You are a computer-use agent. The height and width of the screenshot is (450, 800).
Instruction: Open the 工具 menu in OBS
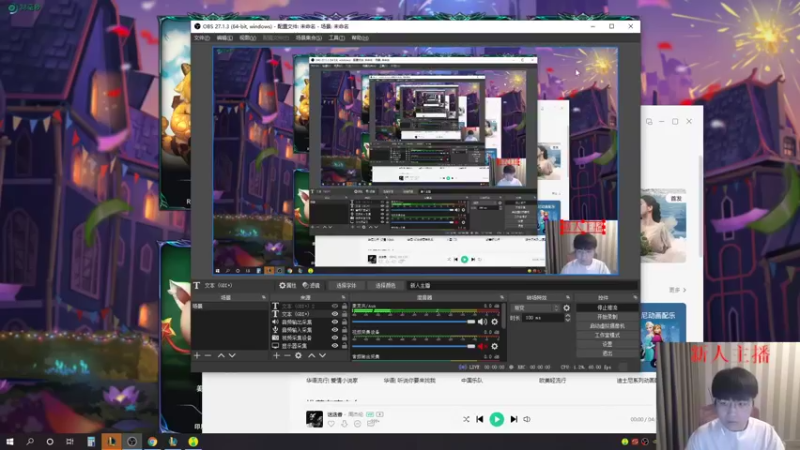[x=336, y=38]
